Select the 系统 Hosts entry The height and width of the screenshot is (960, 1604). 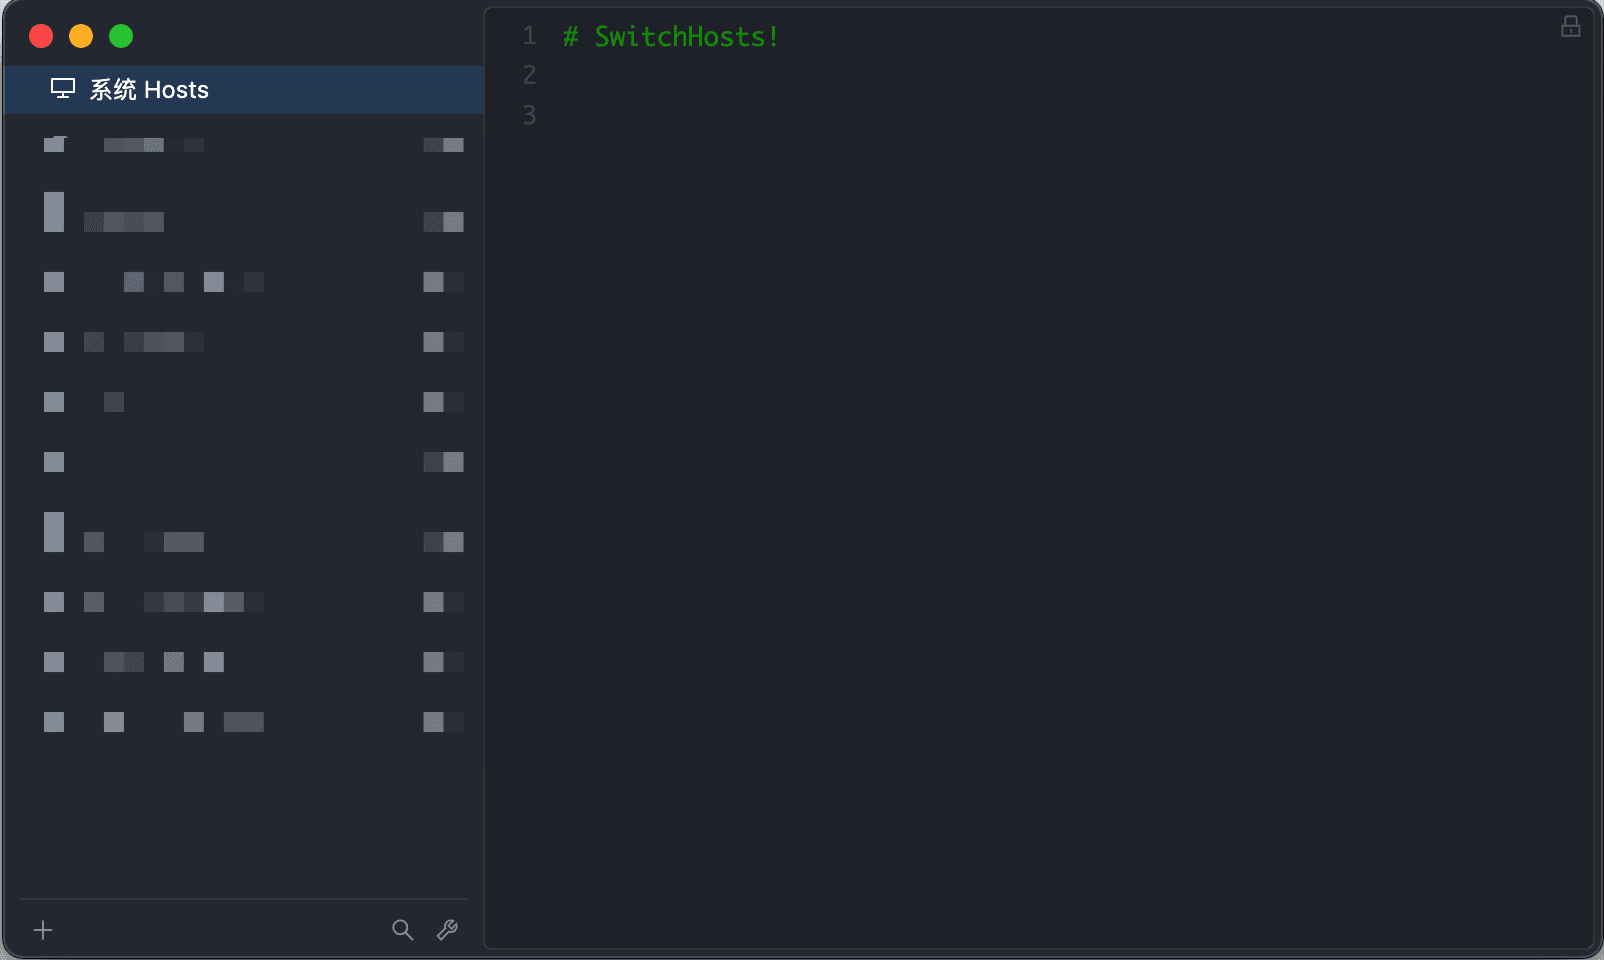(244, 90)
